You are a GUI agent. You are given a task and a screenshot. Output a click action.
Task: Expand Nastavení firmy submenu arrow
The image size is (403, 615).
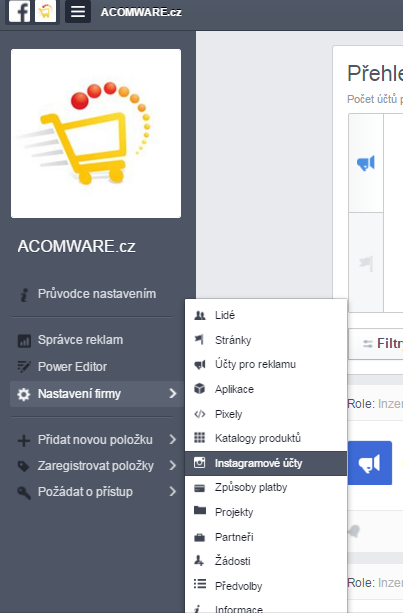(172, 393)
